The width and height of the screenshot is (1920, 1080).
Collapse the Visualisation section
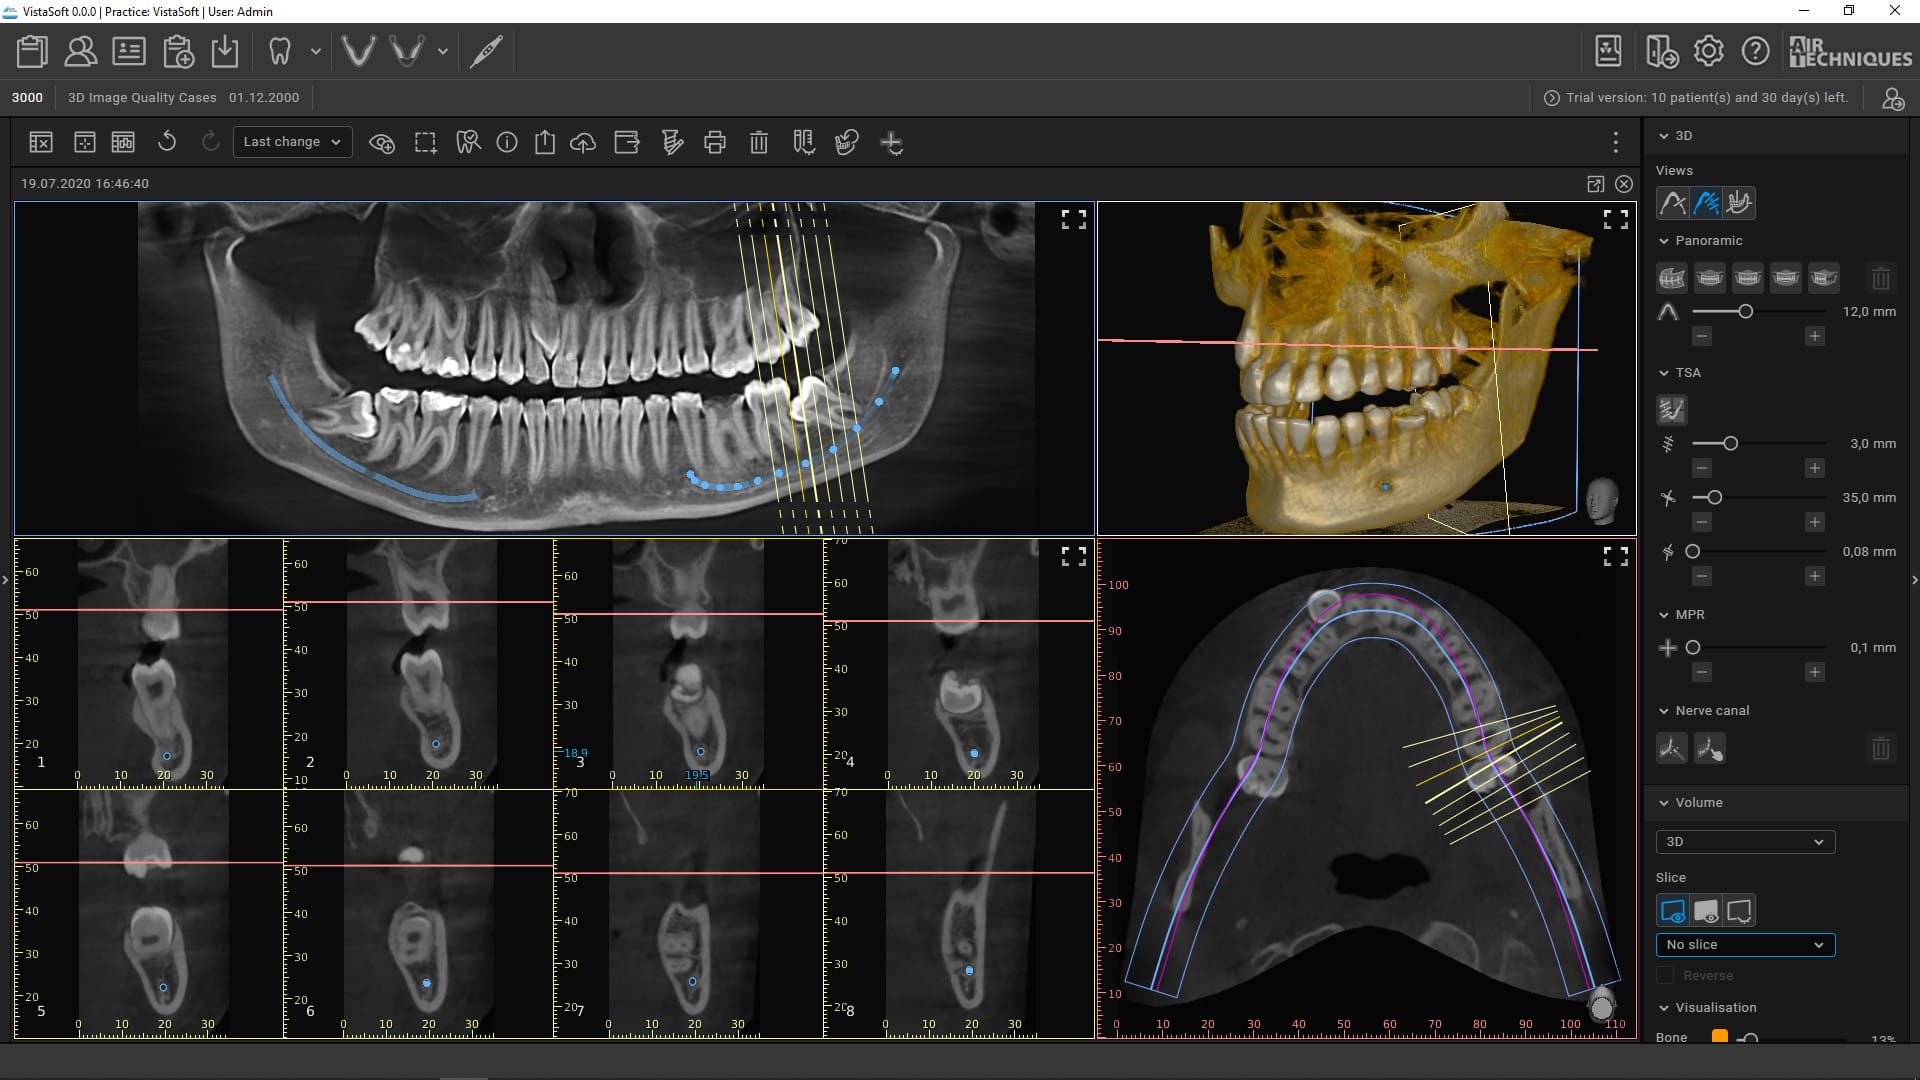point(1664,1008)
